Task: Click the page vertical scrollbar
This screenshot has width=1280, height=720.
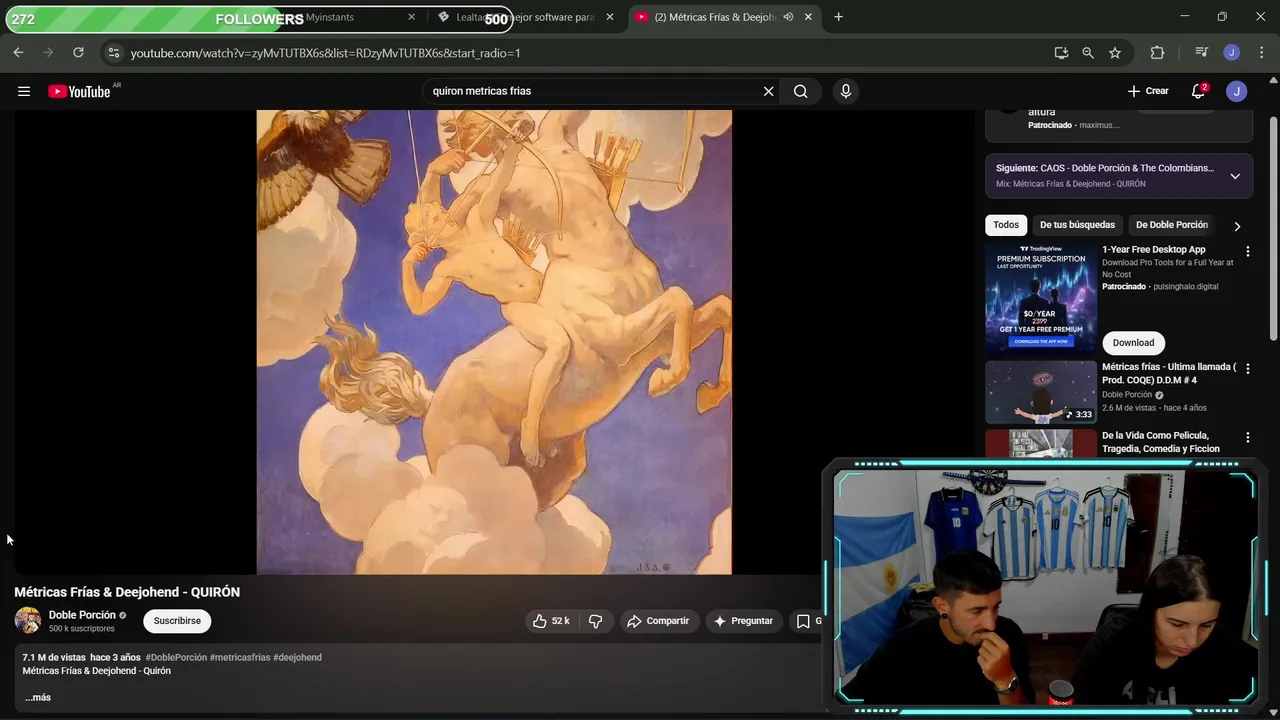Action: [x=1273, y=230]
